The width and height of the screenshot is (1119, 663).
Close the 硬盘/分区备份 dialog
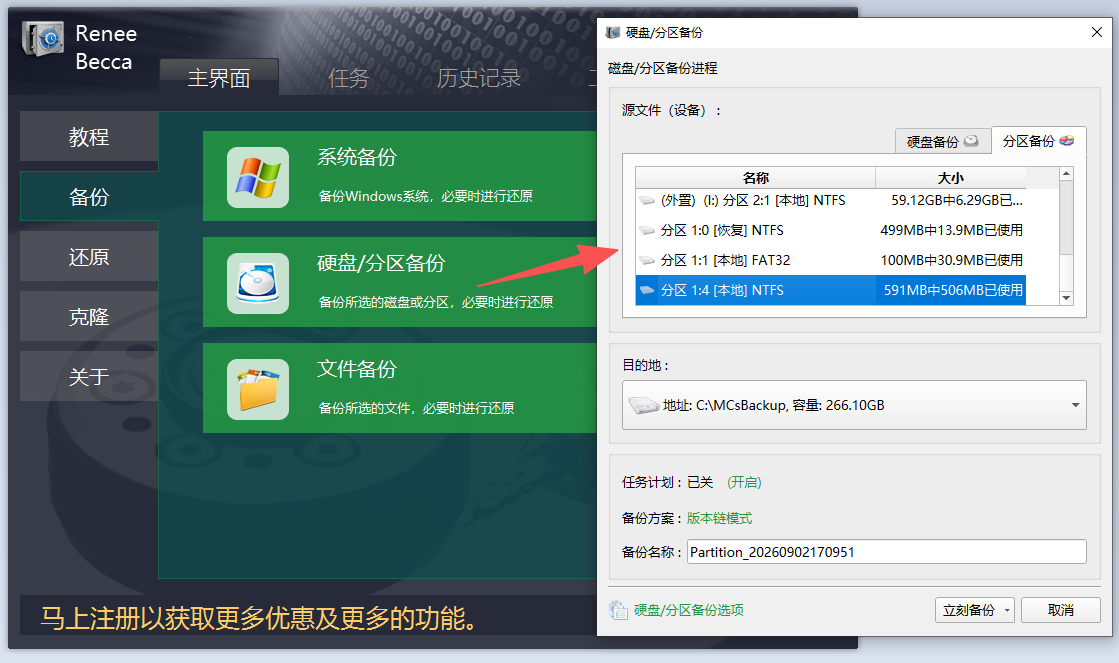pos(1097,32)
